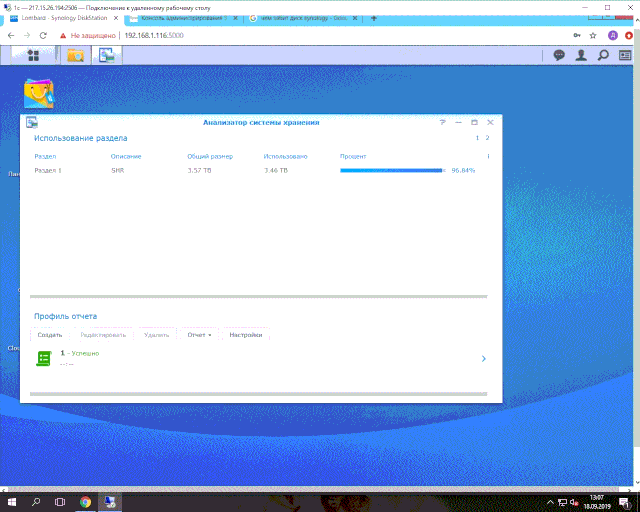Bookmark this page with the star icon
The height and width of the screenshot is (512, 640).
593,36
